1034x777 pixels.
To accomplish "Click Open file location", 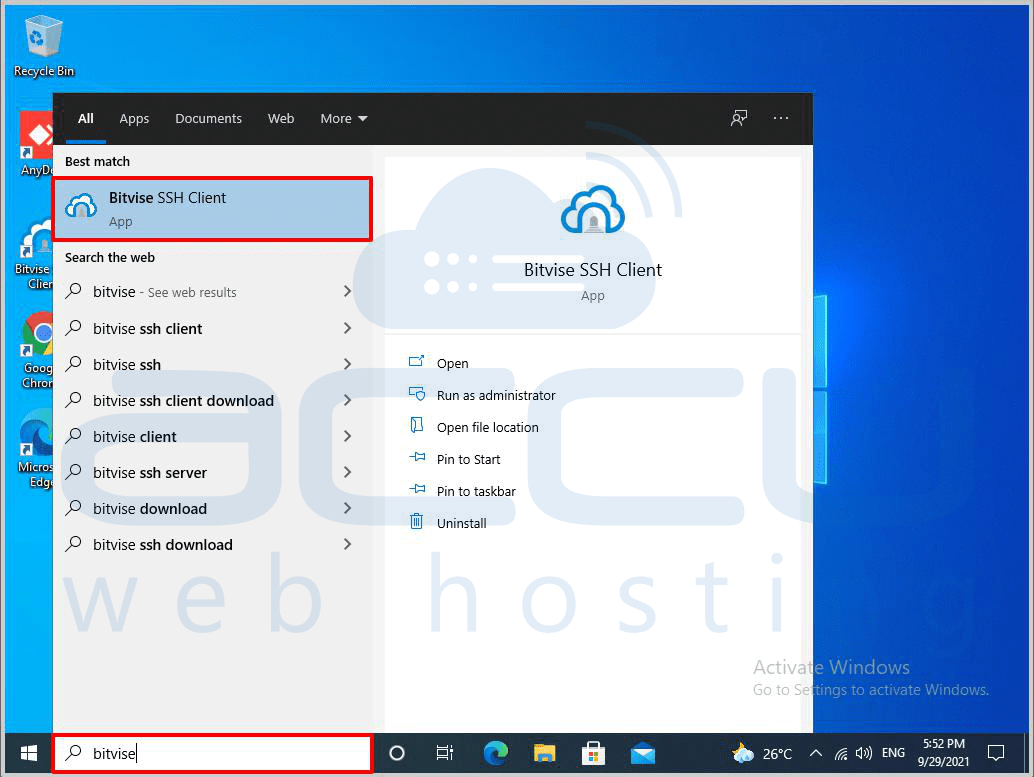I will pyautogui.click(x=474, y=427).
